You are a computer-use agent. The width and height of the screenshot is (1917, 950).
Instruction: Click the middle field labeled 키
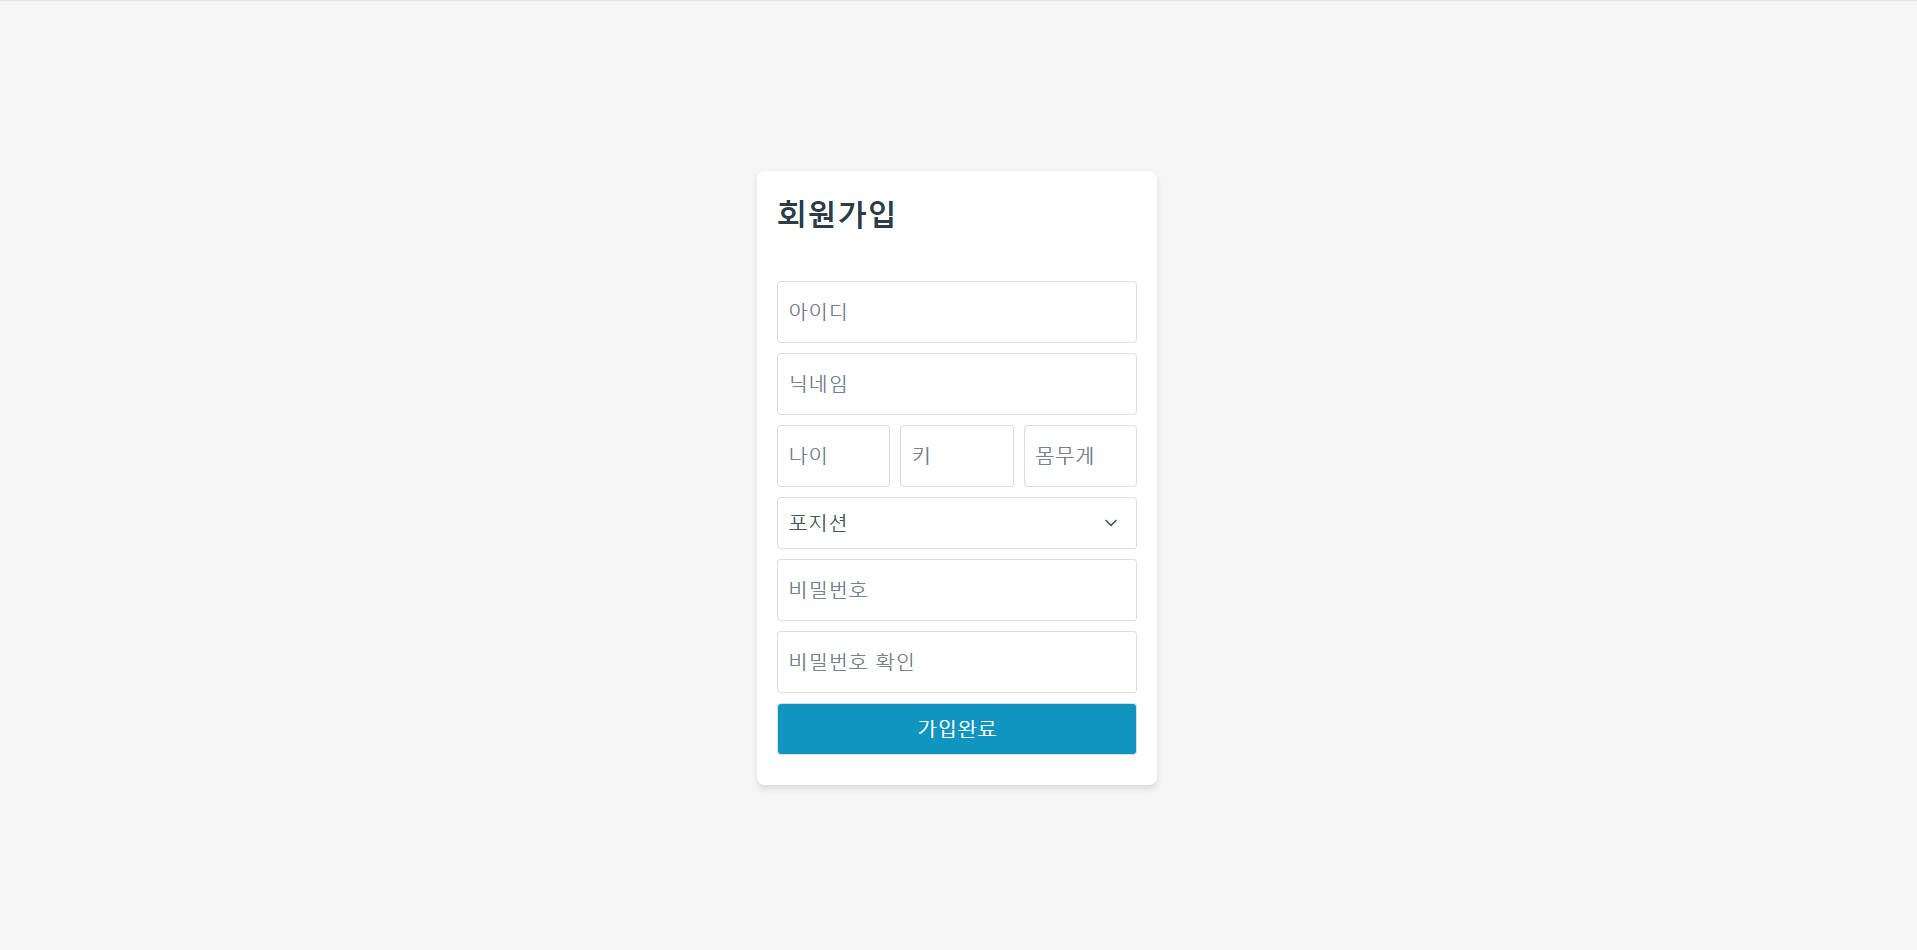956,456
